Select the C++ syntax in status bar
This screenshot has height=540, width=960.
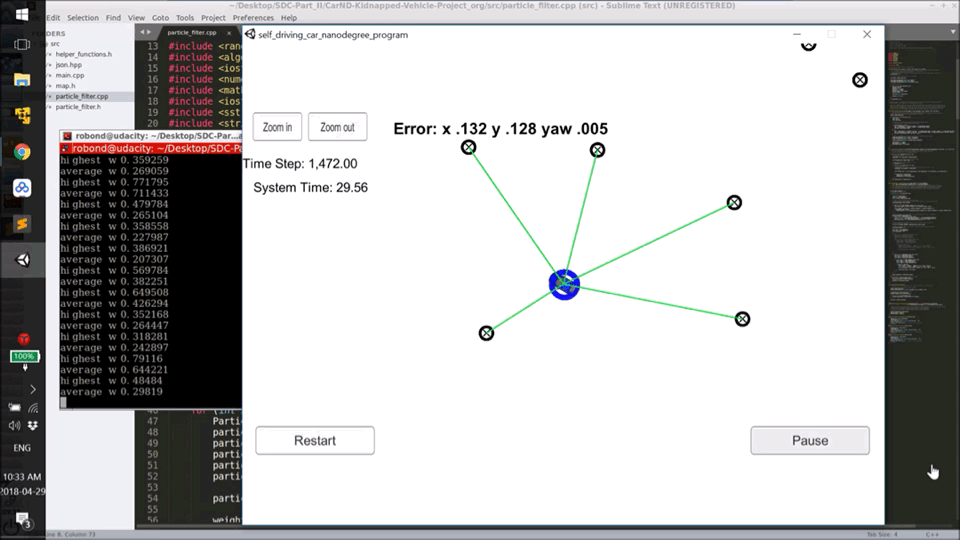click(x=932, y=534)
